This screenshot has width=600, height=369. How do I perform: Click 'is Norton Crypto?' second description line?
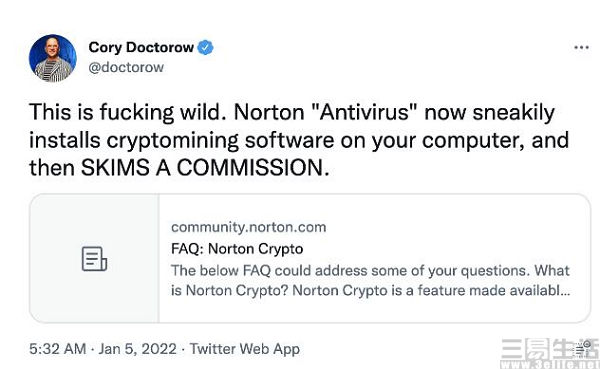[x=370, y=291]
